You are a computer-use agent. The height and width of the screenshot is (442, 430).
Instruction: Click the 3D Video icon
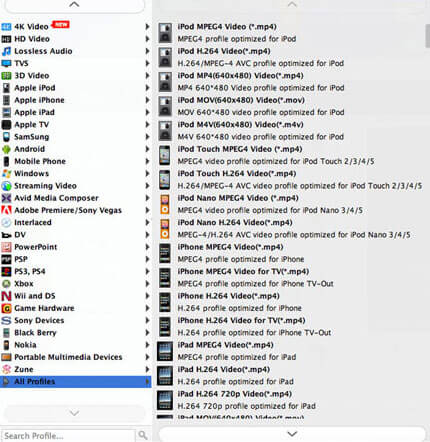[6, 76]
